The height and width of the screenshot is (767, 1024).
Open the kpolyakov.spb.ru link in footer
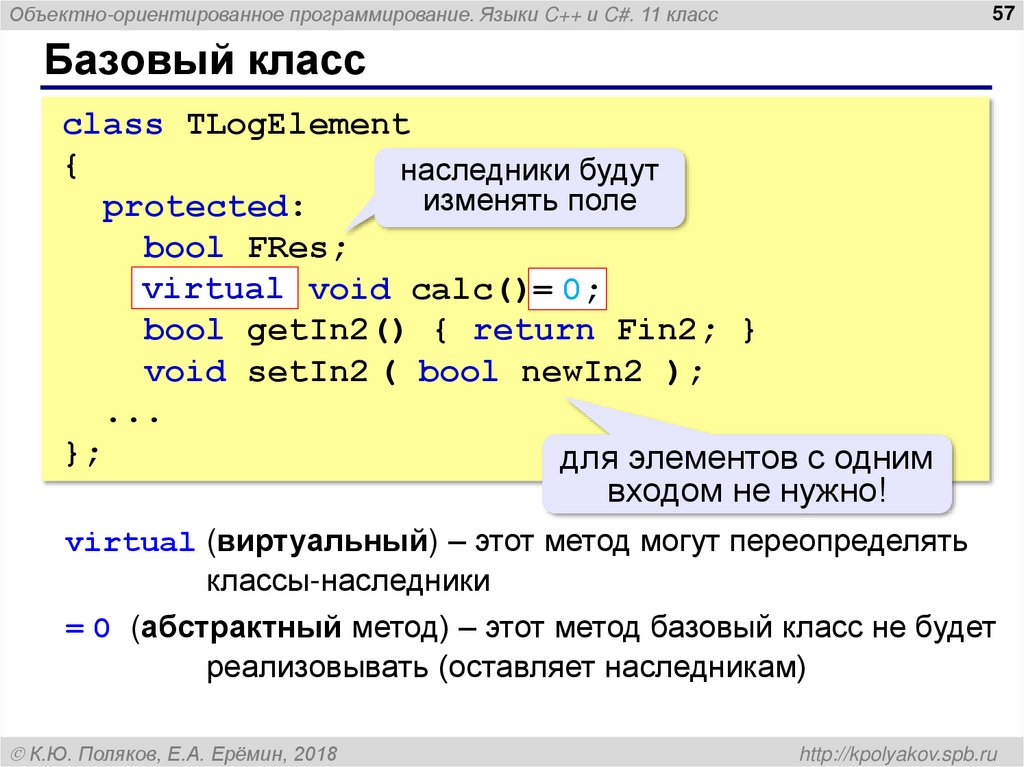point(899,754)
